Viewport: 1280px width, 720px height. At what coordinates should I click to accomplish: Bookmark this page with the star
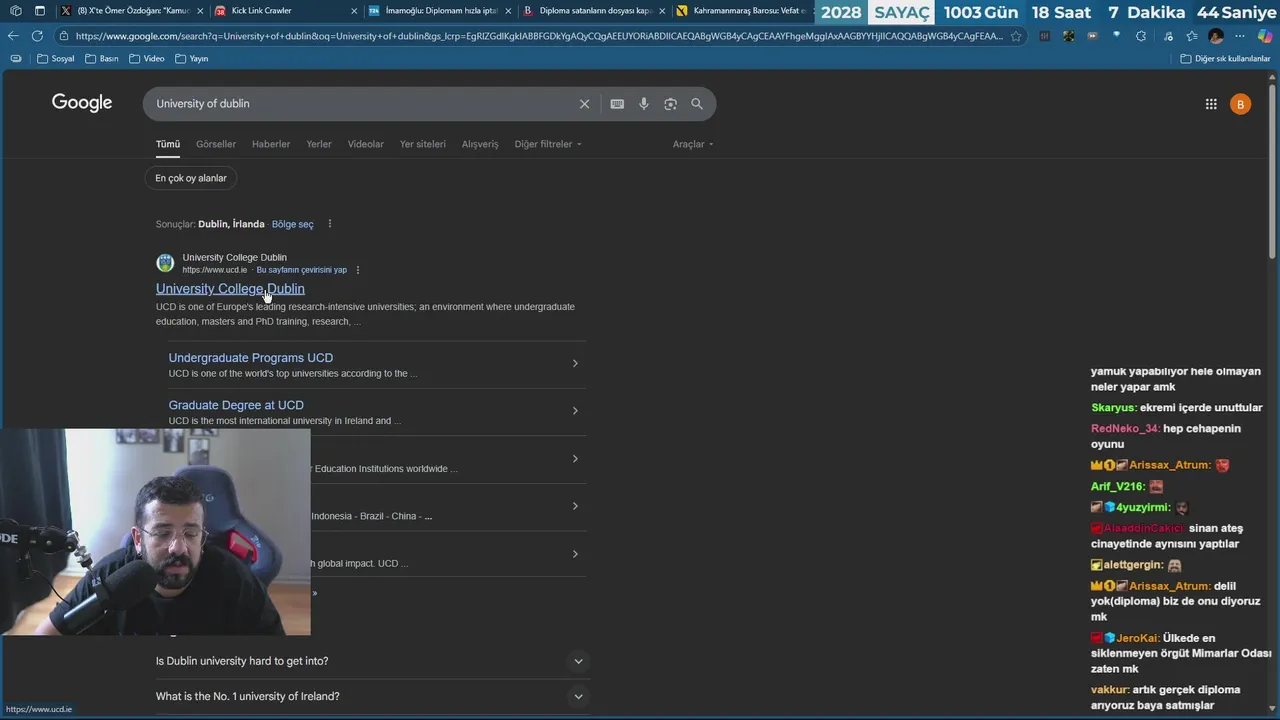point(1016,36)
